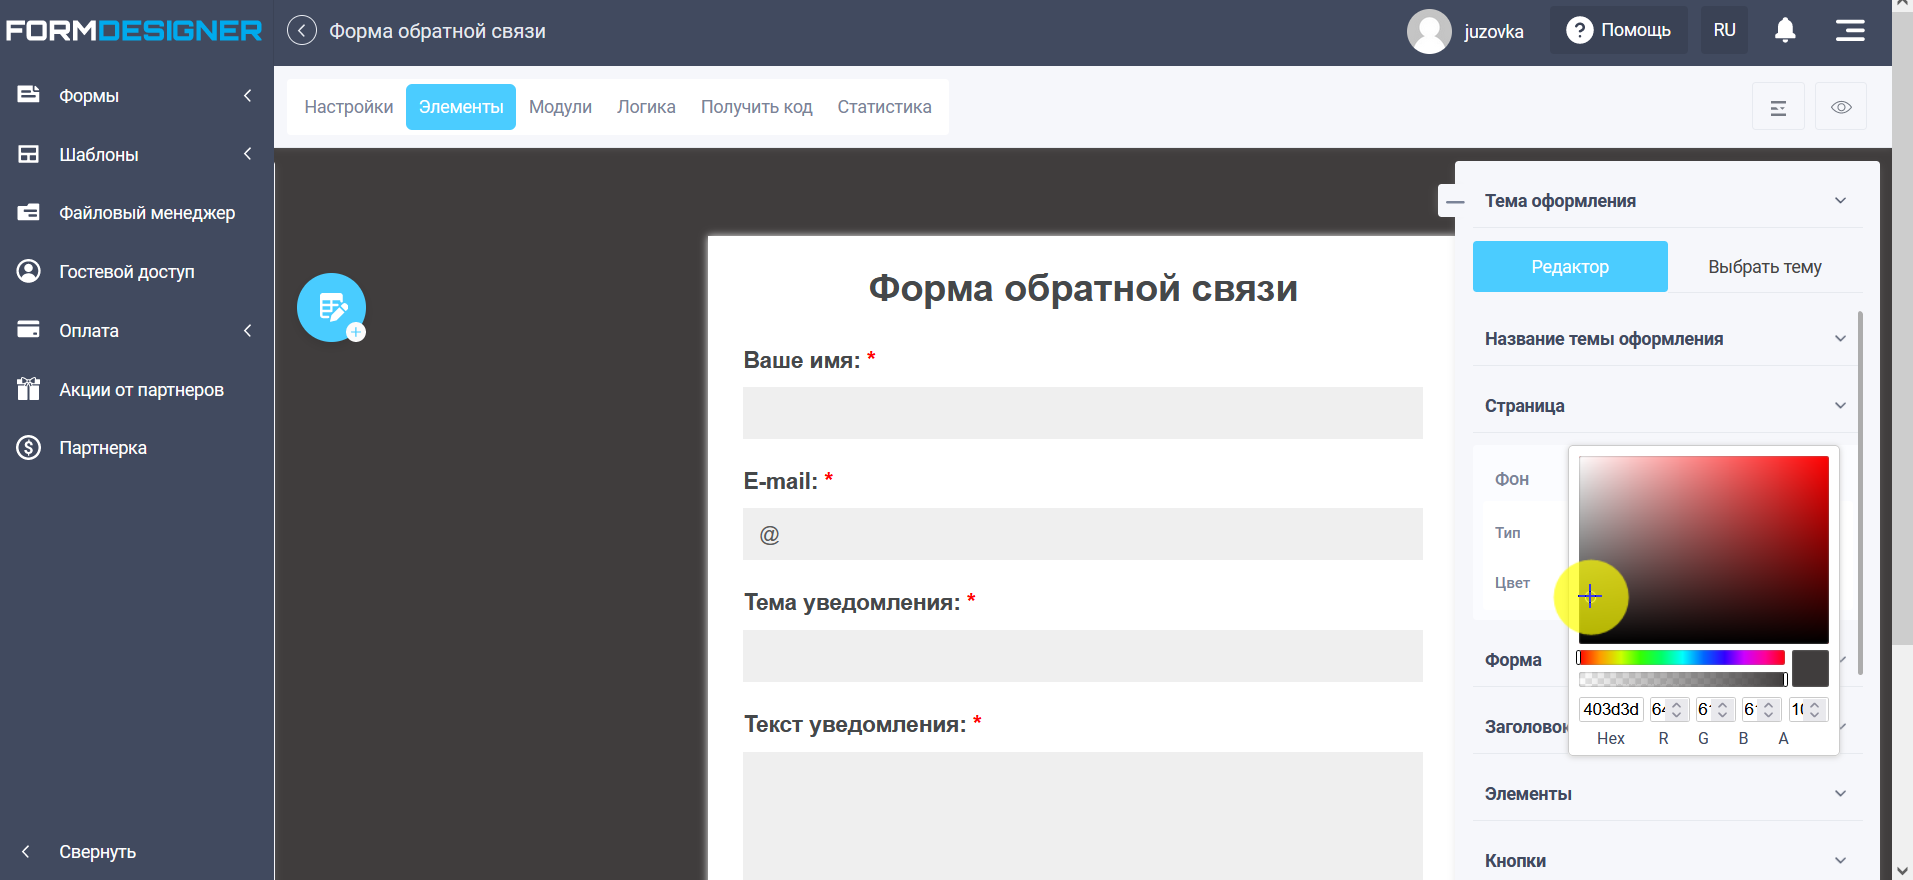Expand the Кнопки theme section
This screenshot has width=1913, height=880.
pyautogui.click(x=1667, y=860)
